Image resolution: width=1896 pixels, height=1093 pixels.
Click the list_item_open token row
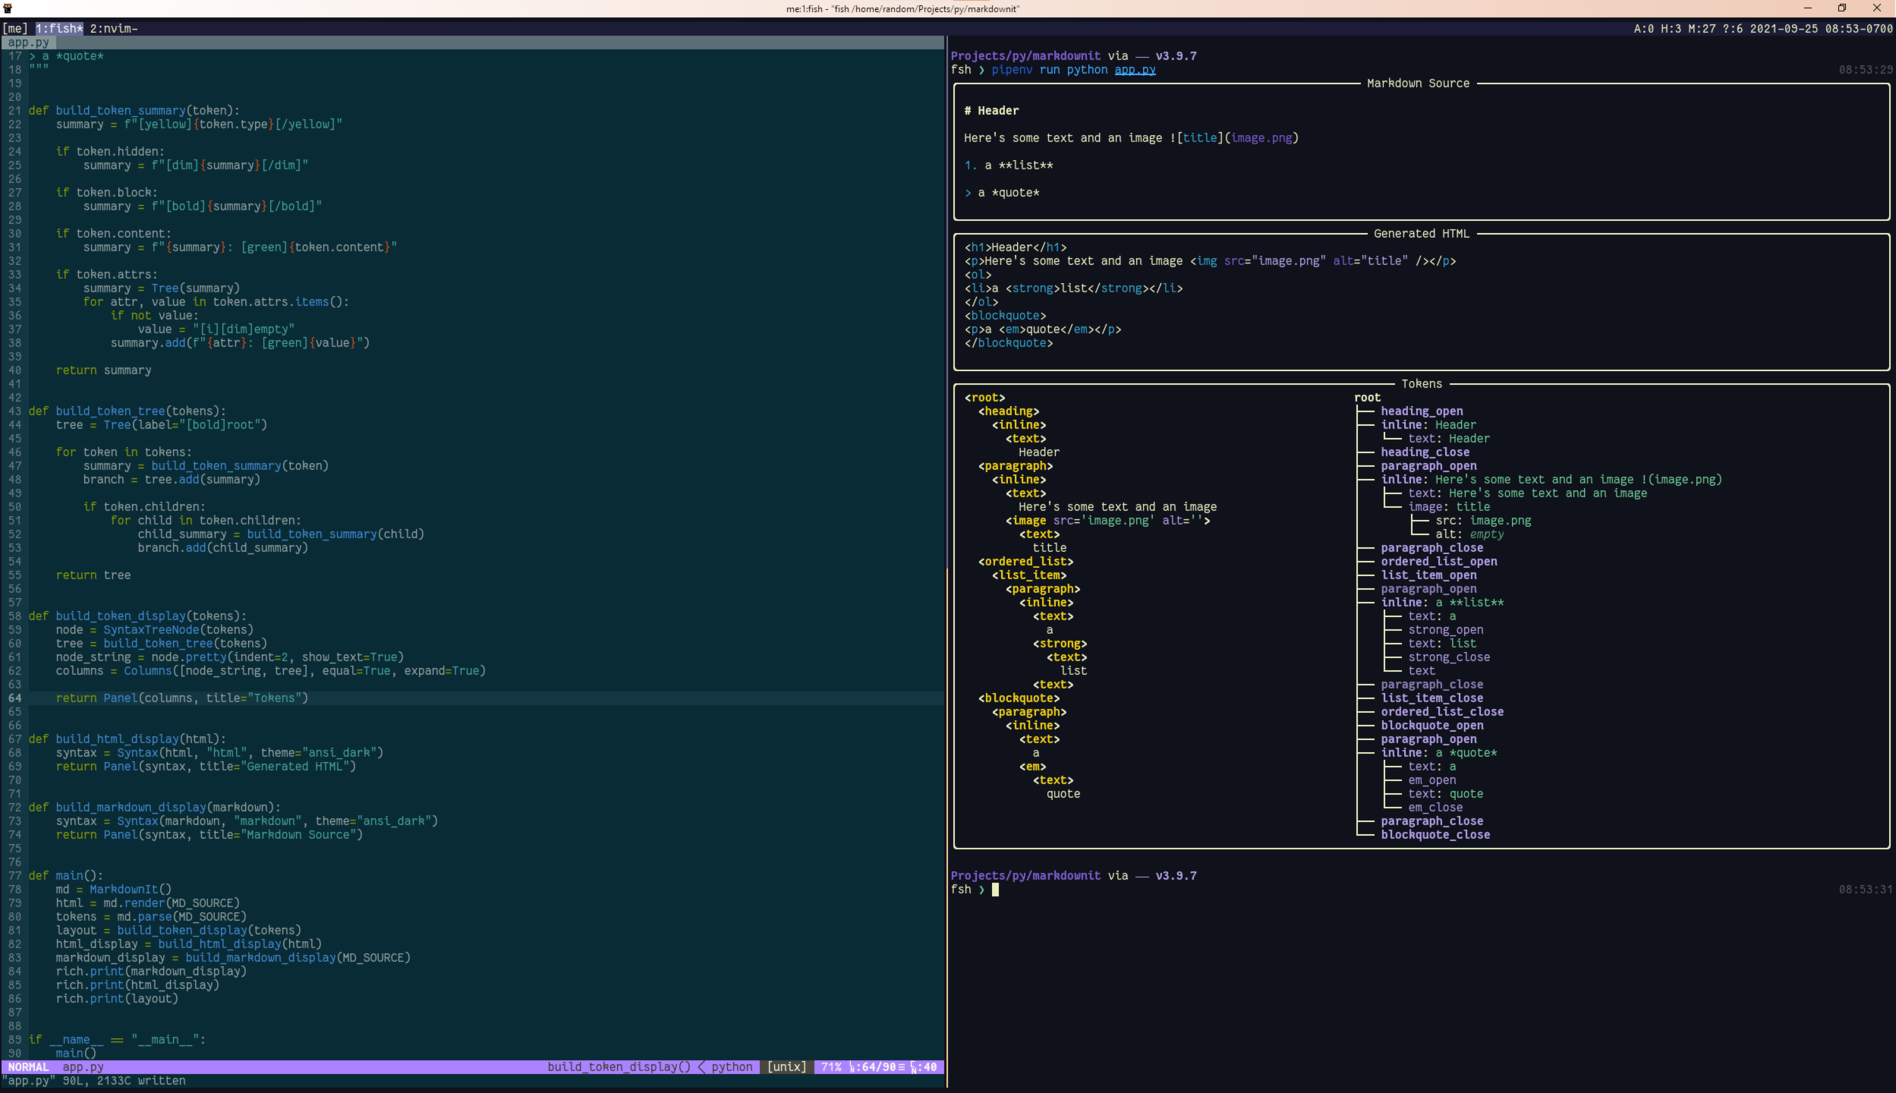(1428, 575)
